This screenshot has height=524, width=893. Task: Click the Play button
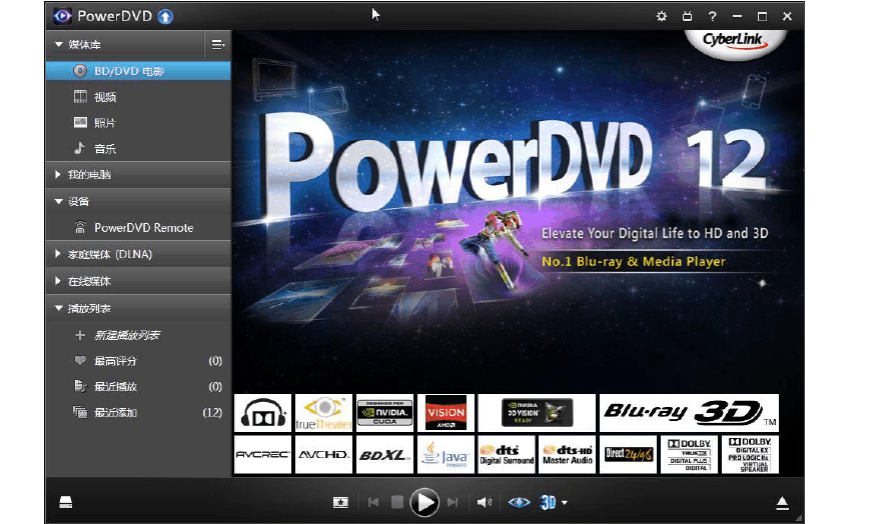pyautogui.click(x=425, y=502)
